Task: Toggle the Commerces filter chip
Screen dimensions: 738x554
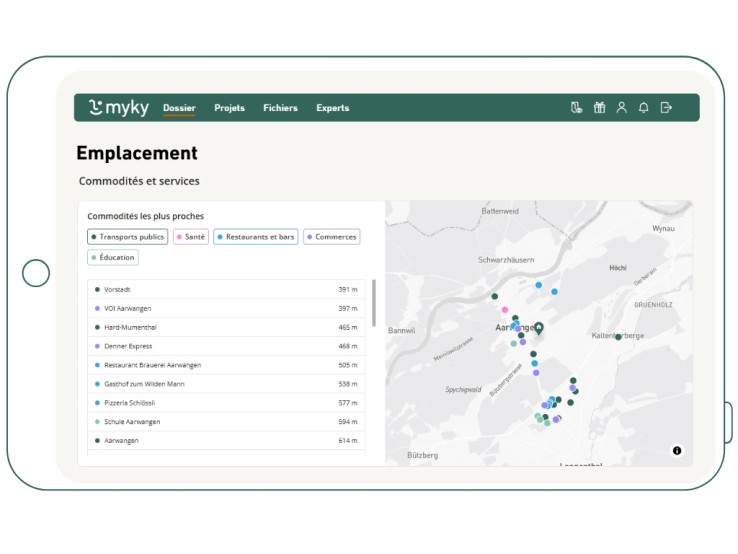Action: click(331, 237)
